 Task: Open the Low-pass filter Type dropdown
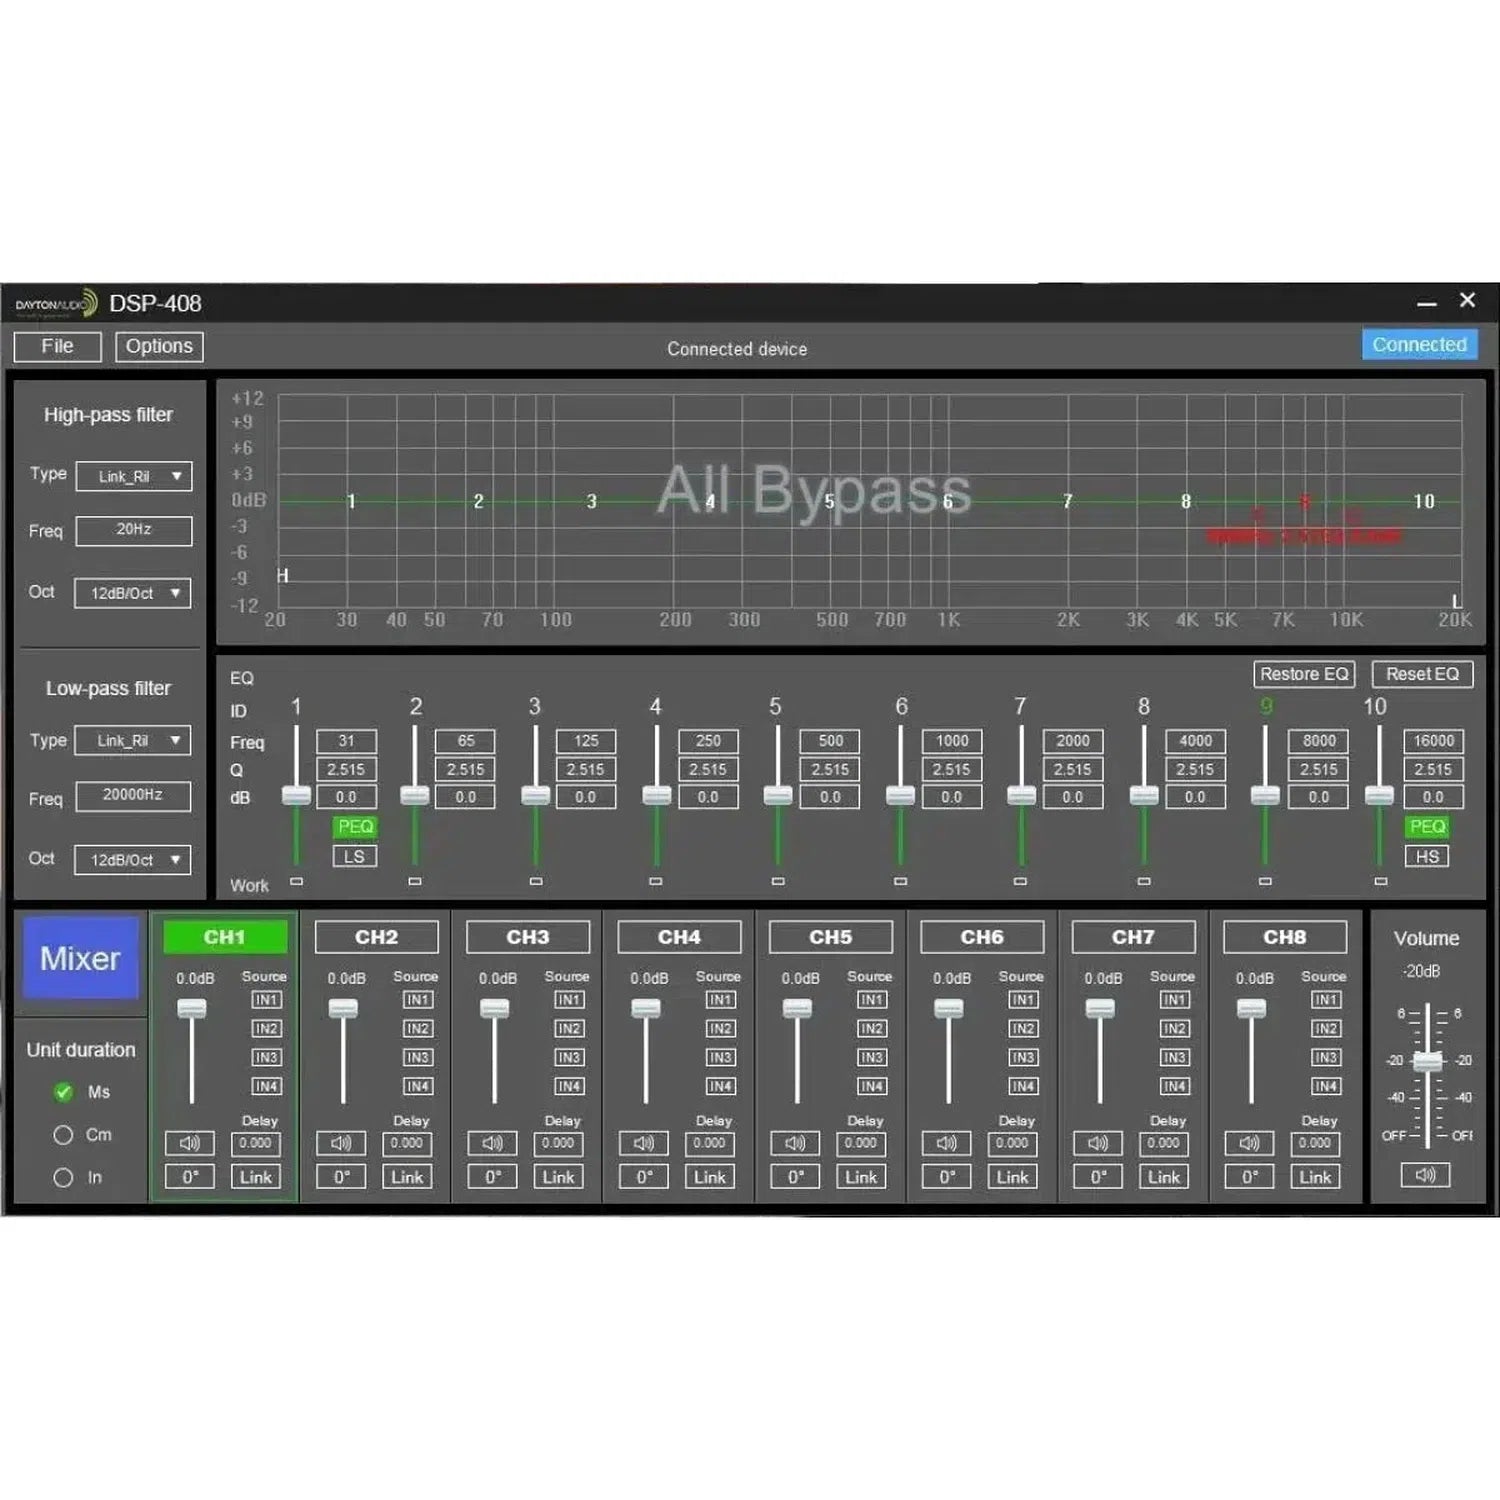coord(133,741)
